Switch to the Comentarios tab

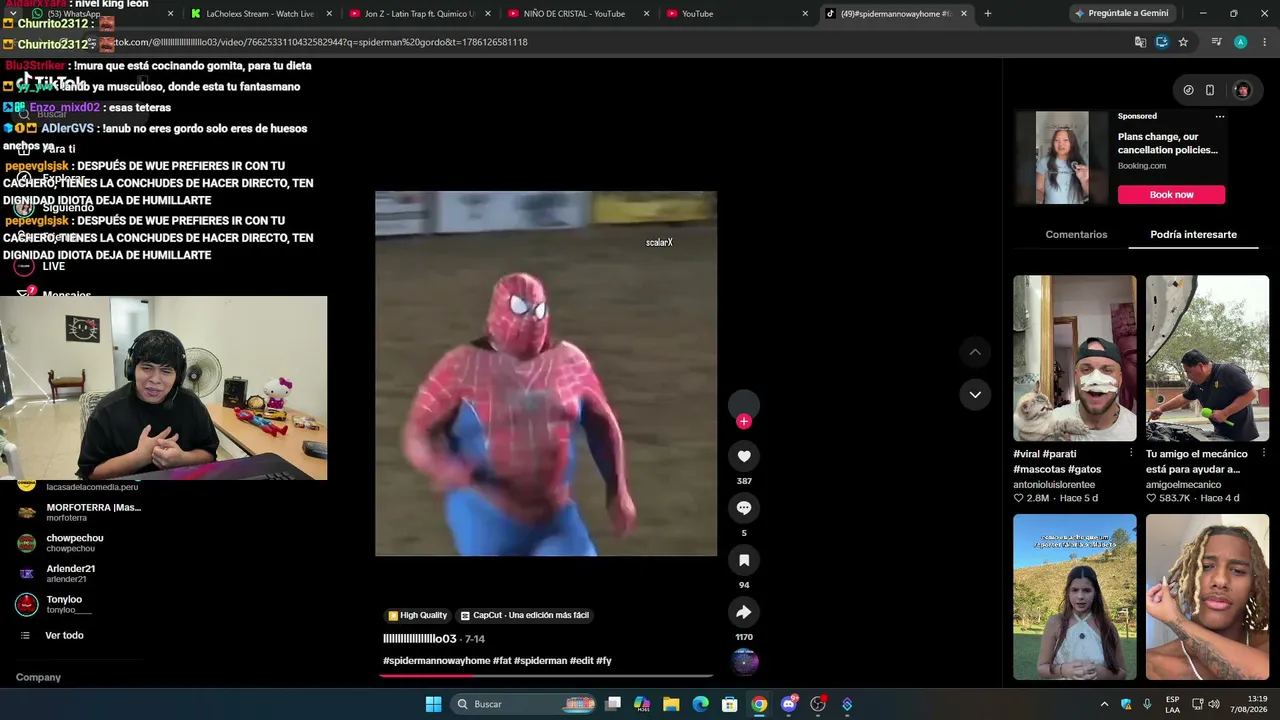coord(1076,234)
